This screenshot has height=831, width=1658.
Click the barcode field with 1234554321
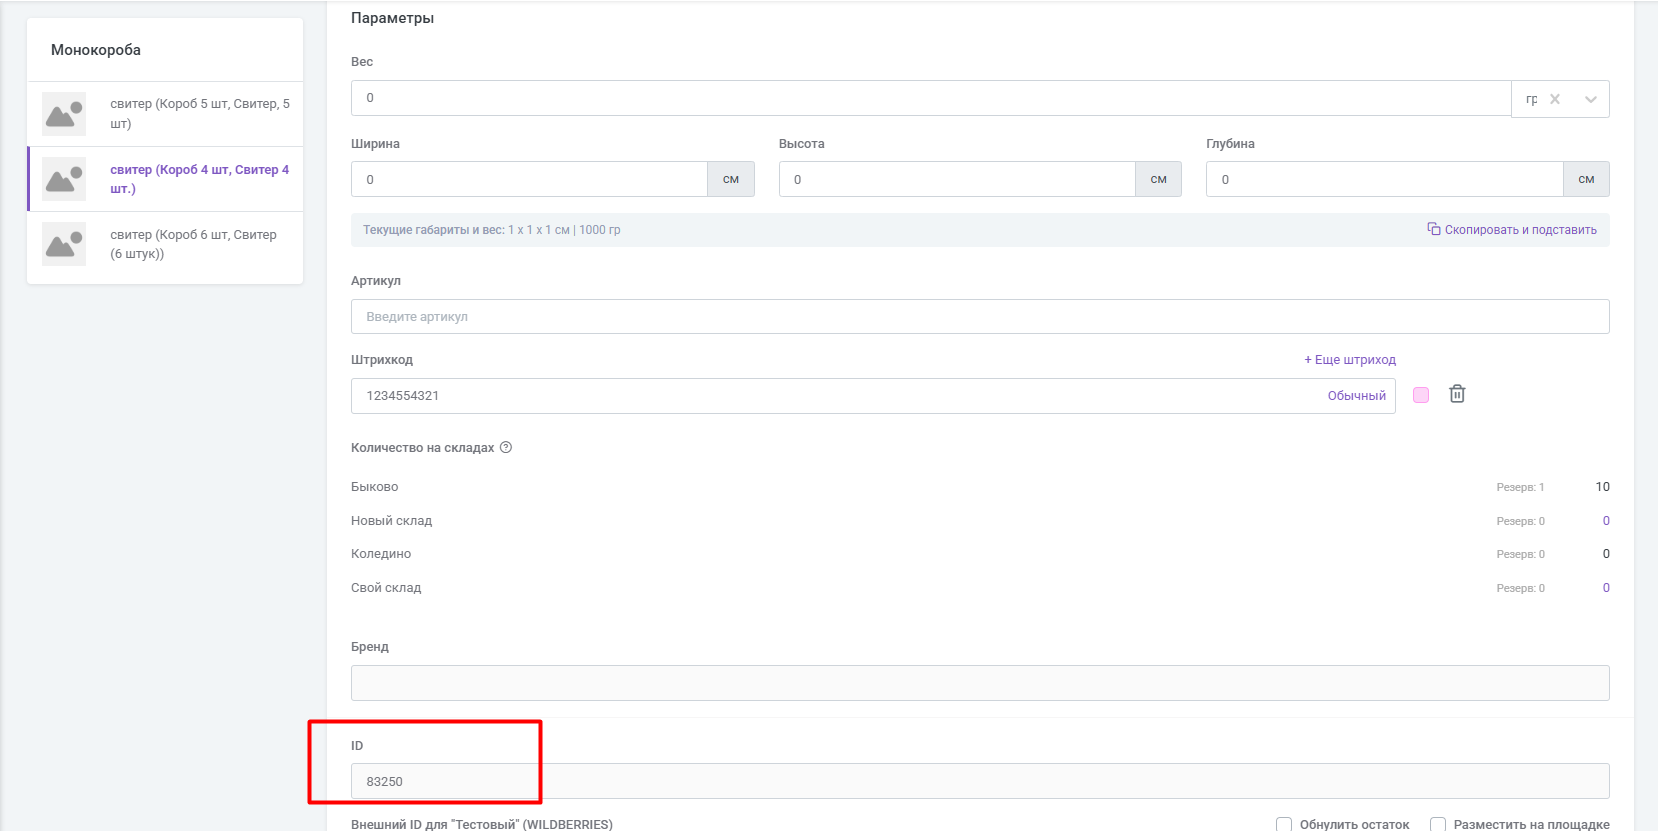(873, 396)
